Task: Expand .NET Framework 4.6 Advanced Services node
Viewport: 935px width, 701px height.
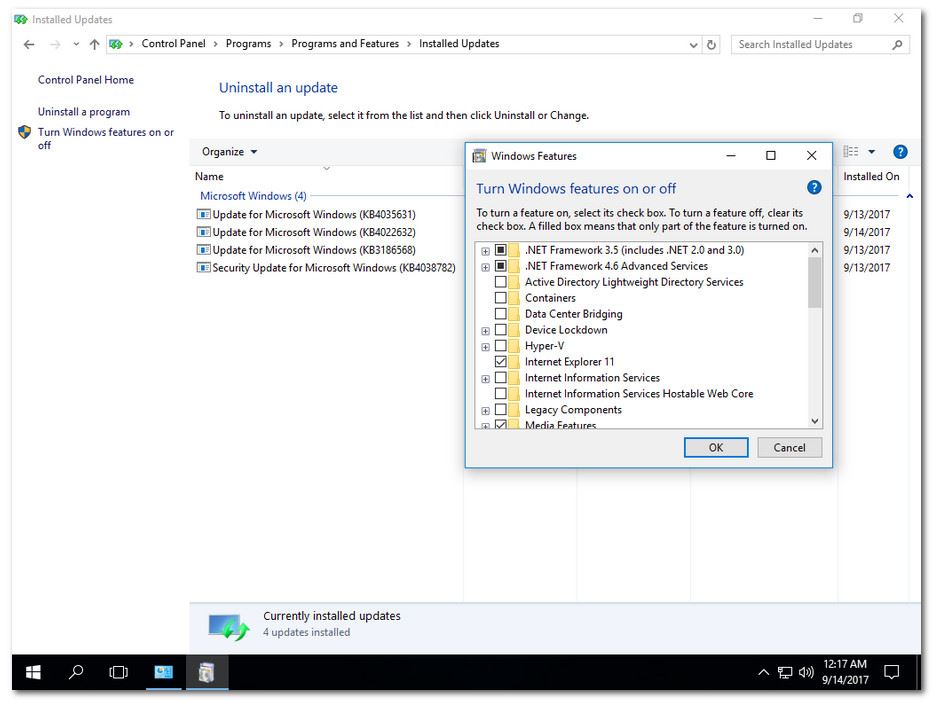Action: 485,267
